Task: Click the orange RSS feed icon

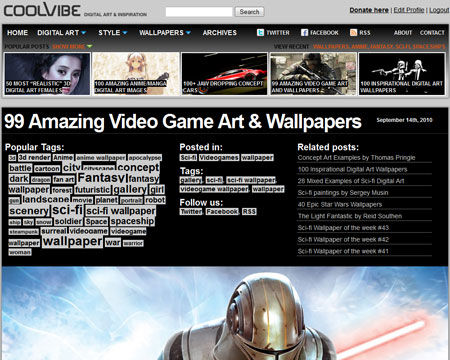Action: [x=353, y=32]
